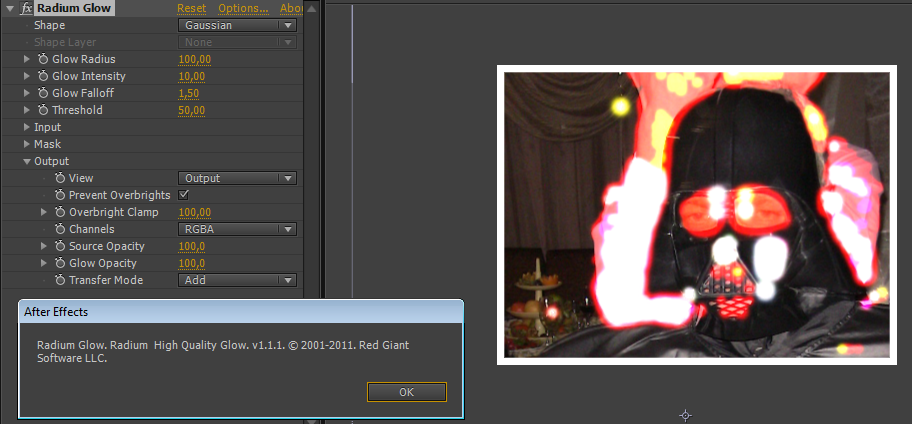This screenshot has width=912, height=424.
Task: Click the Glow Opacity value 100,0
Action: [191, 263]
